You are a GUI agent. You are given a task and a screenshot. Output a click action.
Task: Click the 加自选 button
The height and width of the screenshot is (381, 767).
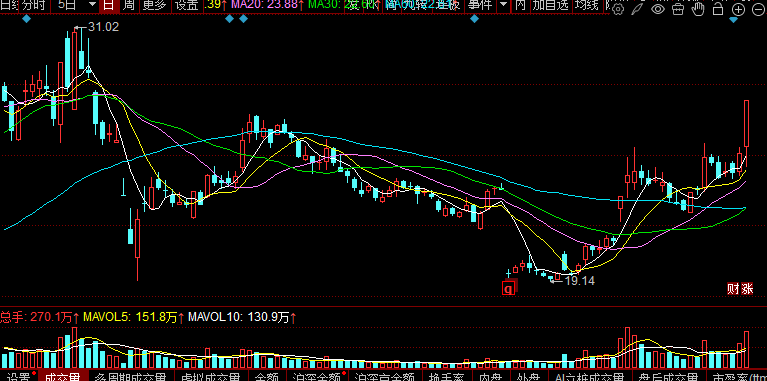[x=551, y=5]
